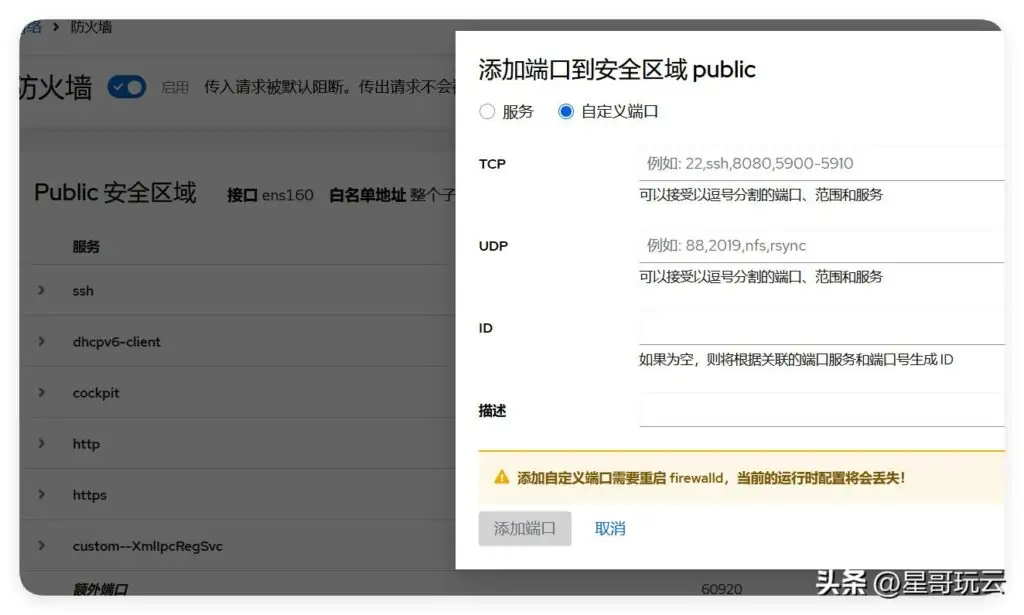Navigate to the 网络 breadcrumb link
This screenshot has width=1024, height=615.
tap(32, 27)
